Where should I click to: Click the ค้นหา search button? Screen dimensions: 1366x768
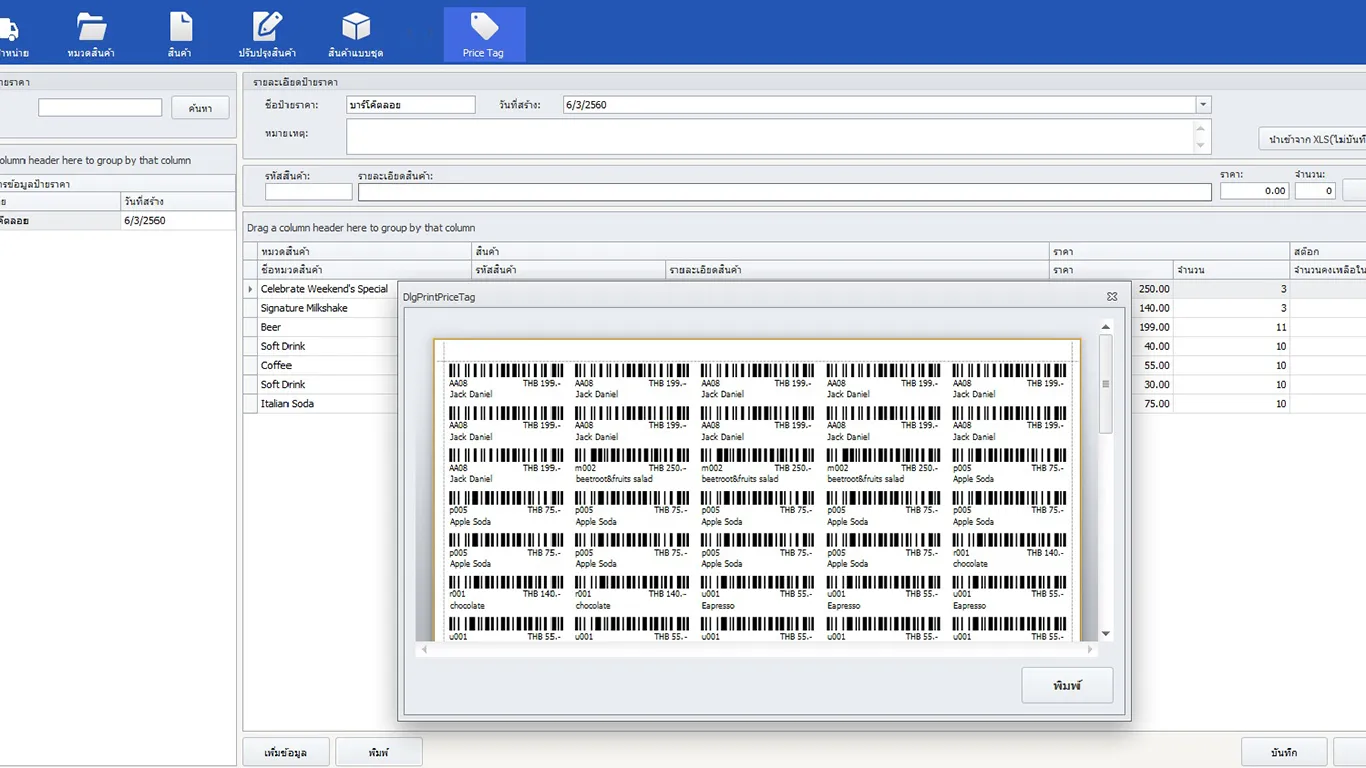coord(200,108)
